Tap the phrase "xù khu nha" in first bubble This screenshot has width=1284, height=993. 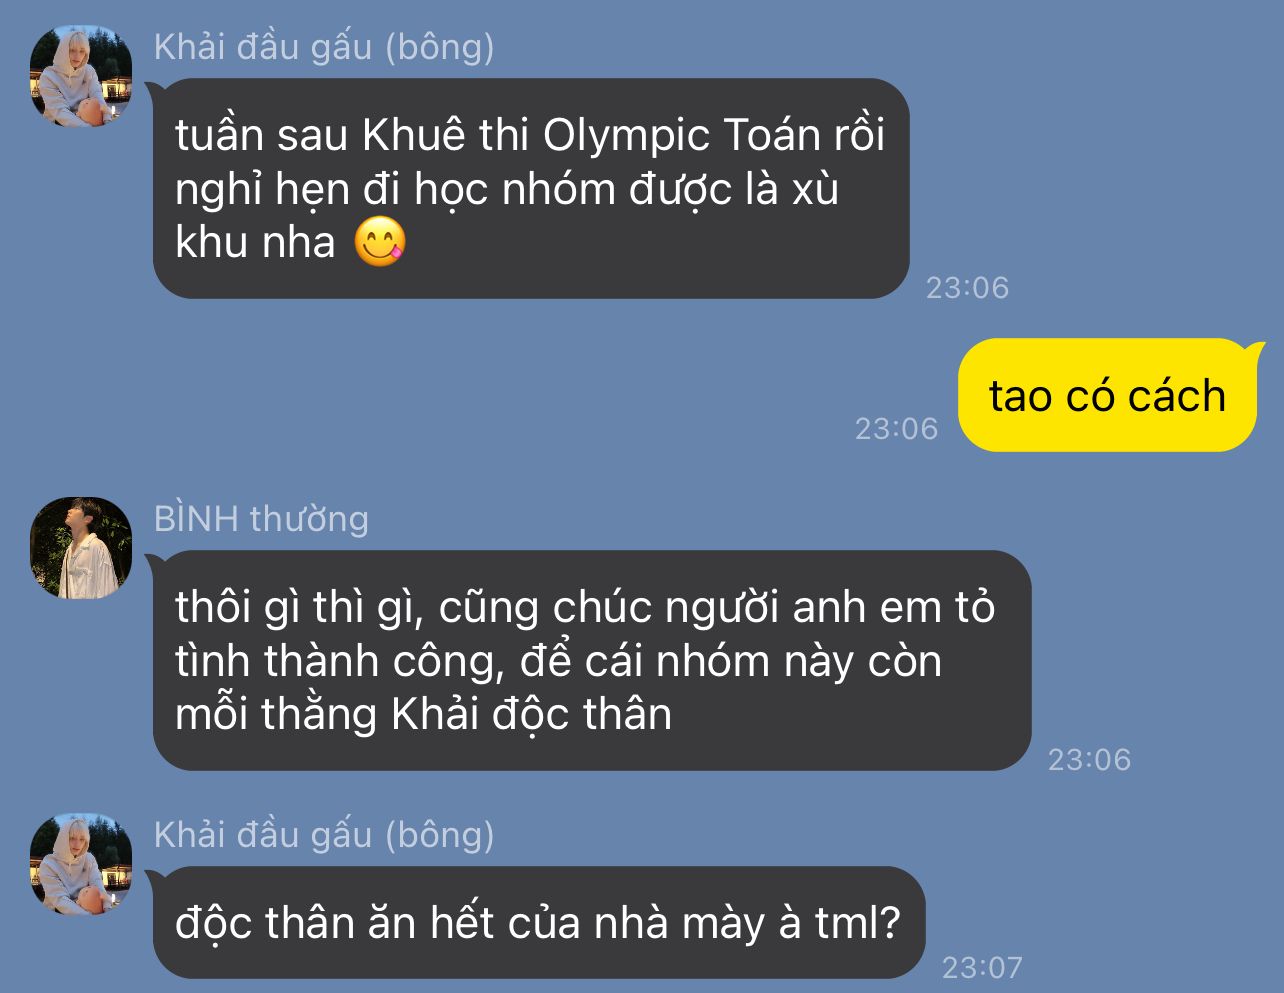[506, 215]
